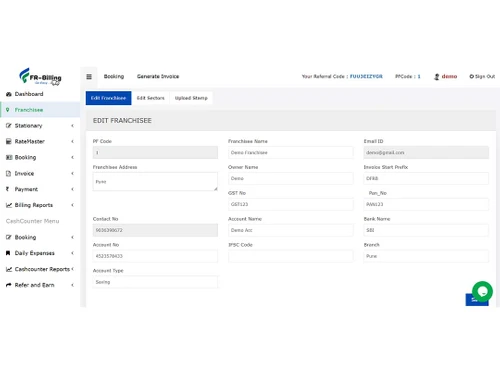Click the Sign Out power icon

click(x=471, y=76)
